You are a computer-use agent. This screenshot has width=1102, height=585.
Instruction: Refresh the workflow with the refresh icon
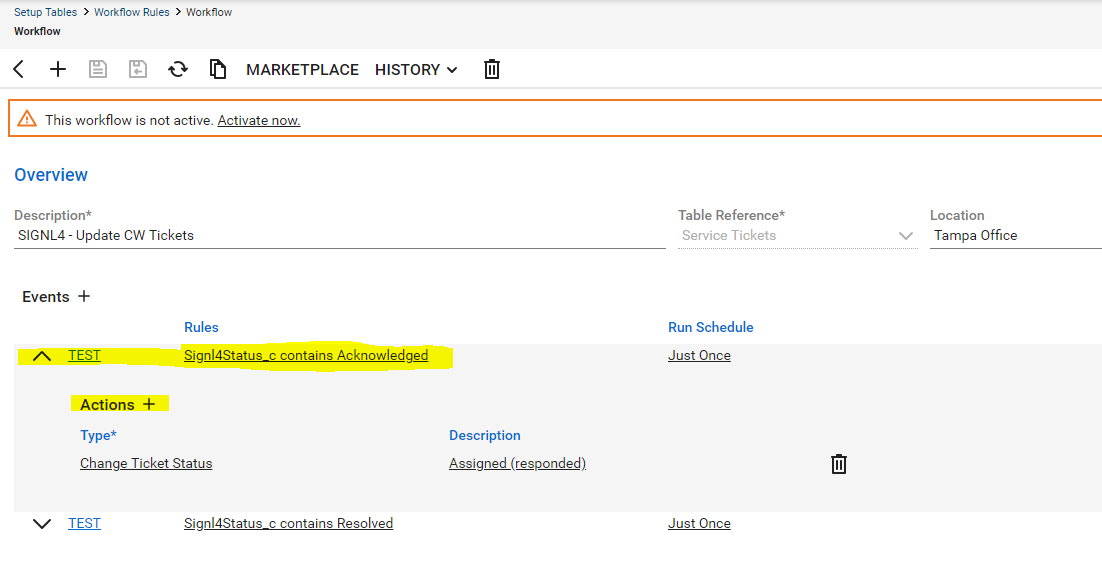click(178, 69)
